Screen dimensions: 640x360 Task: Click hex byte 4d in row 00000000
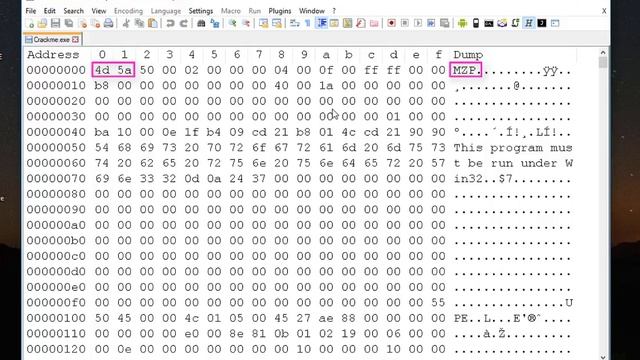pyautogui.click(x=102, y=70)
